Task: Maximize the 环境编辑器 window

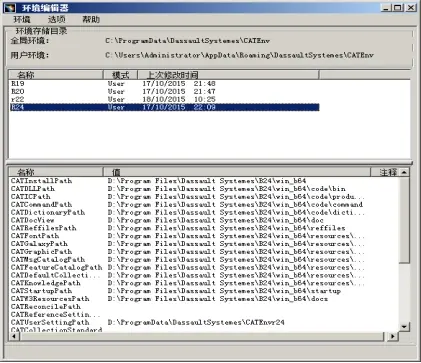Action: 398,7
